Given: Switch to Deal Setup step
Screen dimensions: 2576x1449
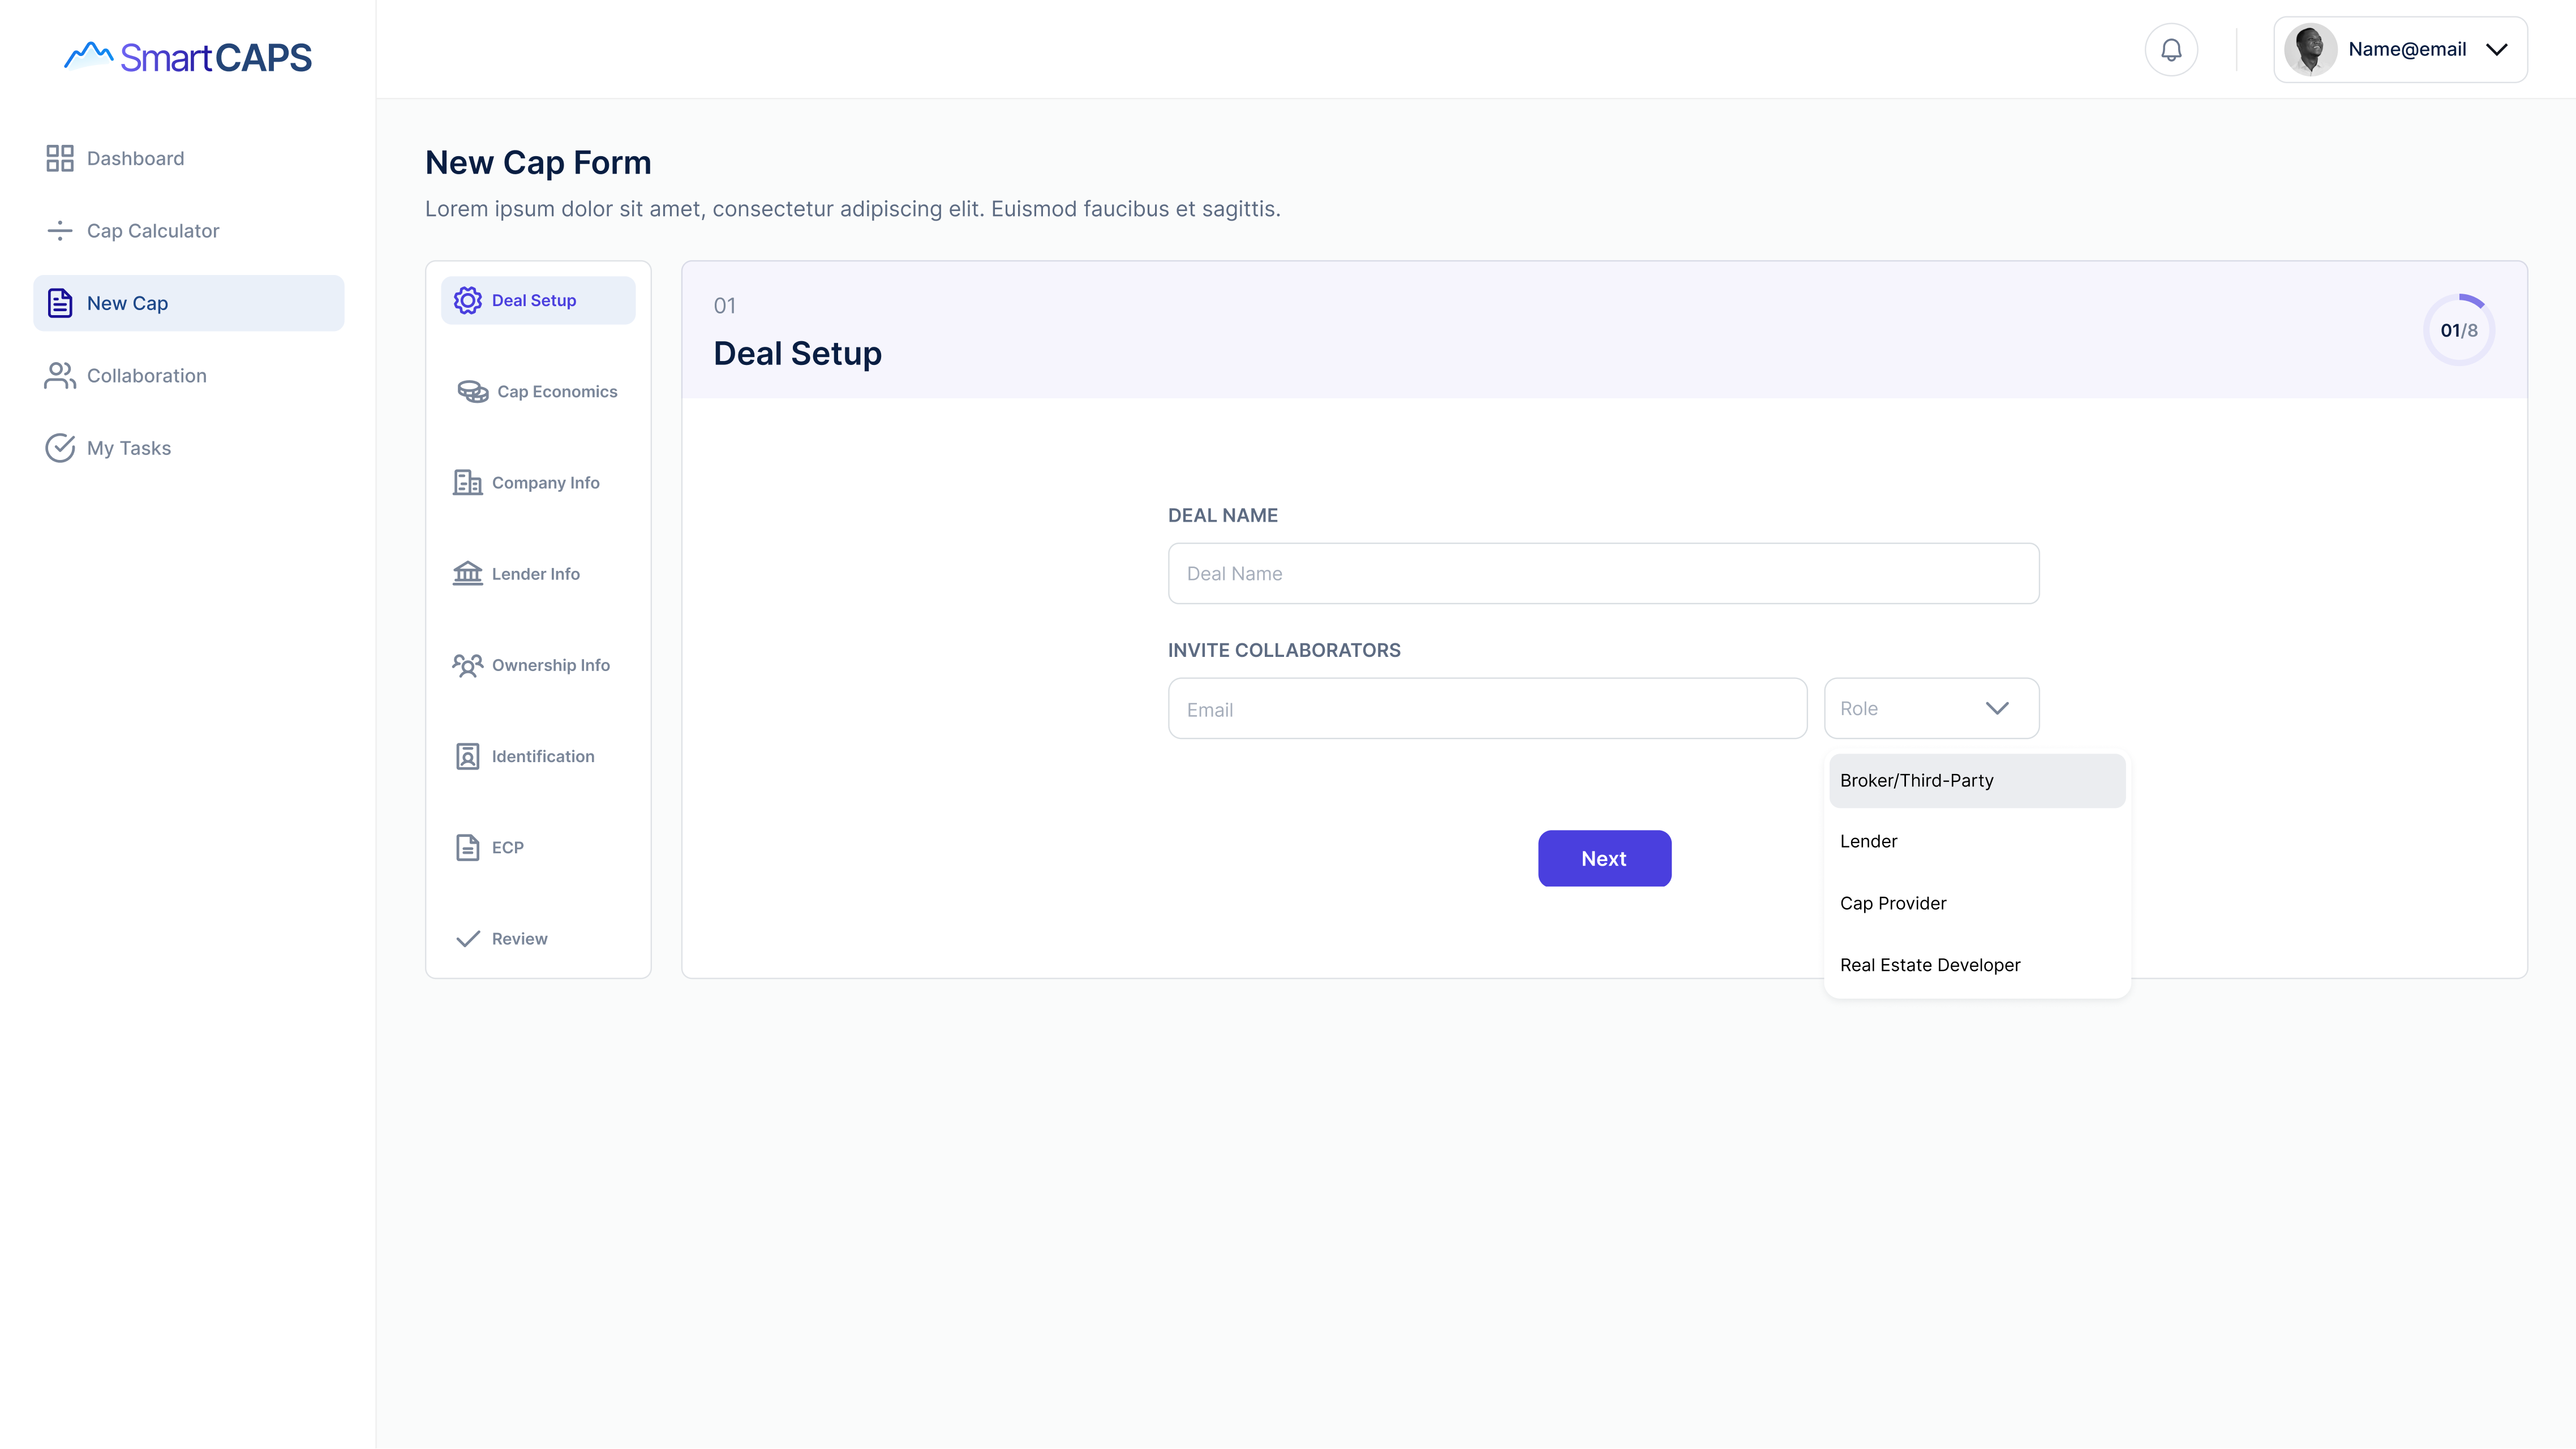Looking at the screenshot, I should point(538,300).
